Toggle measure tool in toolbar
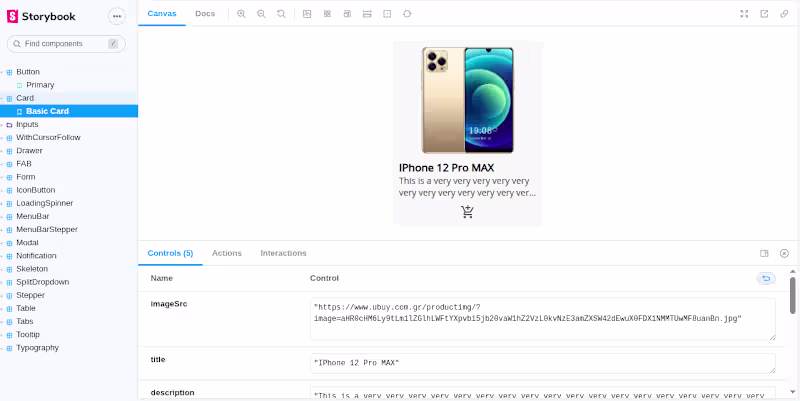The height and width of the screenshot is (401, 800). 367,14
